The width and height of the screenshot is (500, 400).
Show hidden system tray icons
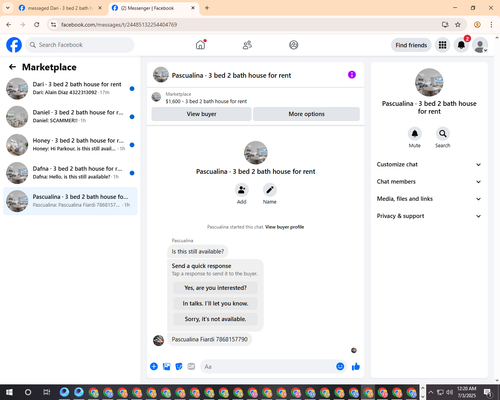coord(430,392)
